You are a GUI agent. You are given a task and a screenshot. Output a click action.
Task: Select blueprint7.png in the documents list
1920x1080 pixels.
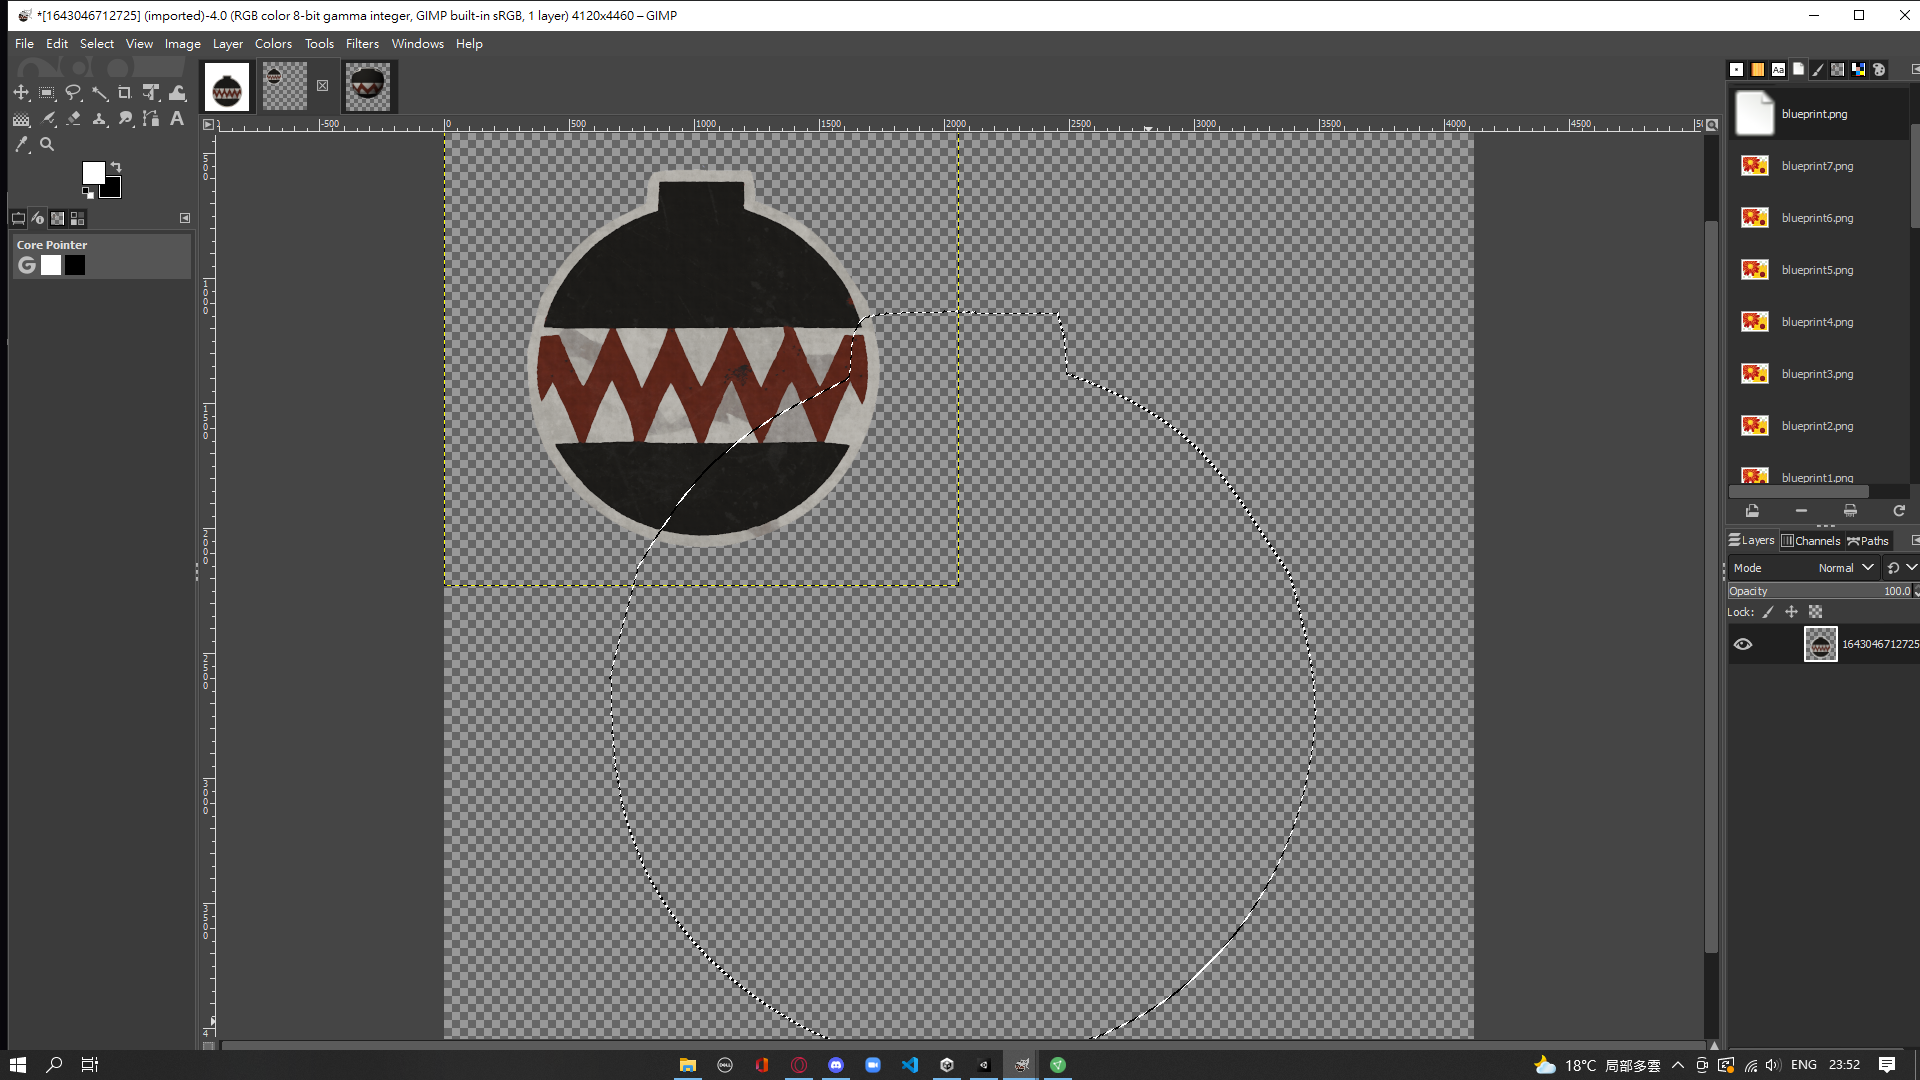pyautogui.click(x=1816, y=166)
